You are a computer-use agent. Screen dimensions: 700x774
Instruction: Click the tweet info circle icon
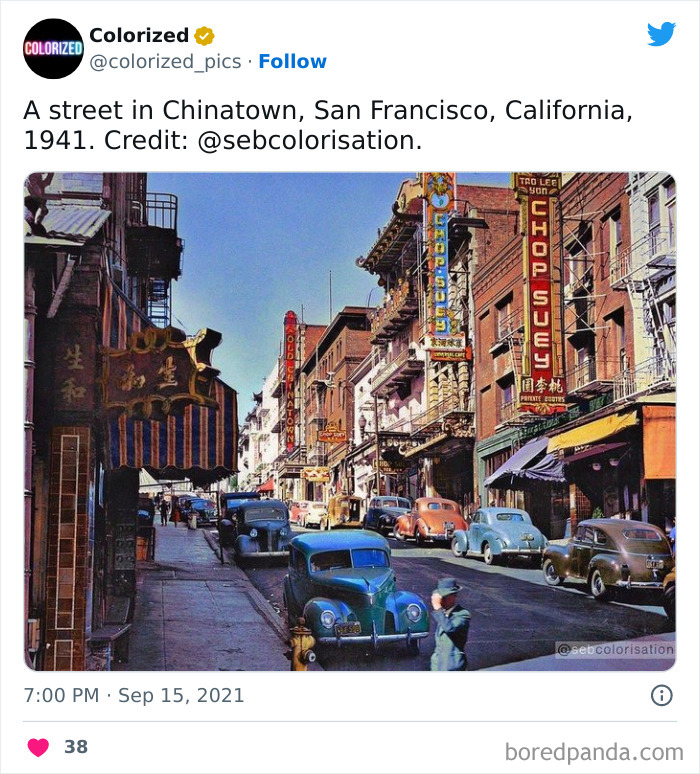(x=661, y=695)
